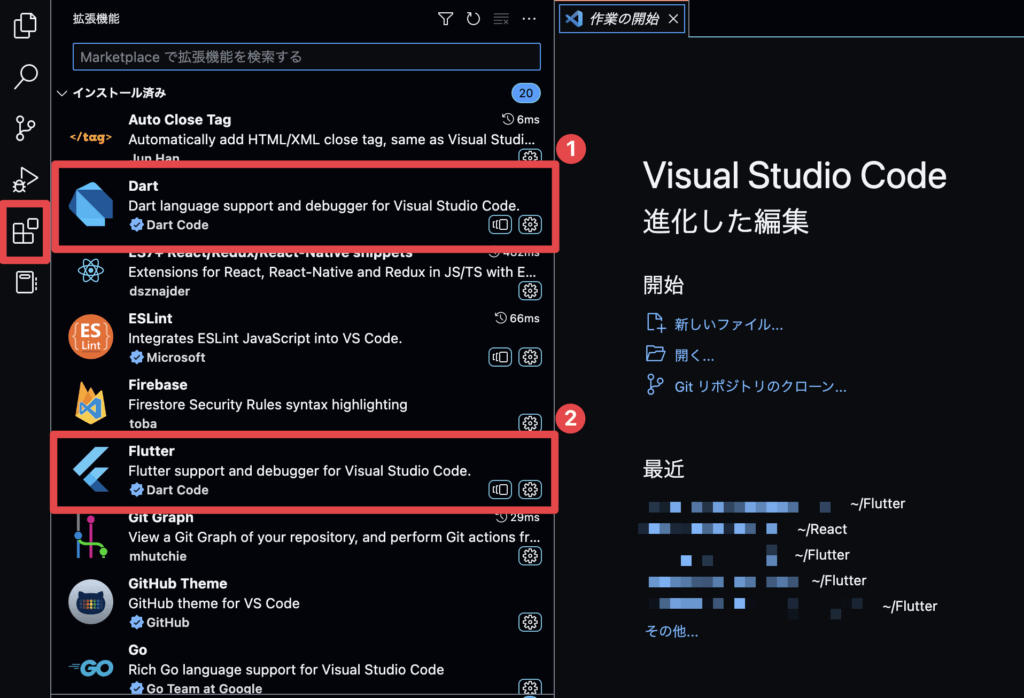This screenshot has width=1024, height=698.
Task: Open the Search view in the activity bar
Action: tap(25, 77)
